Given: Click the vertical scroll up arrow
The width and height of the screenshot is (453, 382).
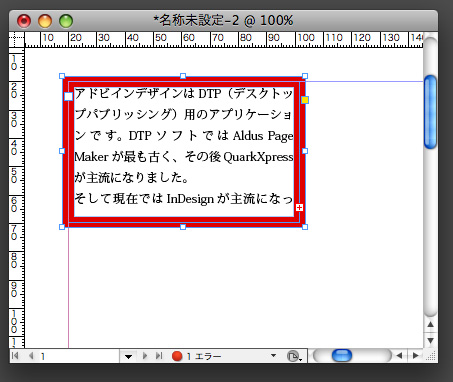Looking at the screenshot, I should 430,324.
